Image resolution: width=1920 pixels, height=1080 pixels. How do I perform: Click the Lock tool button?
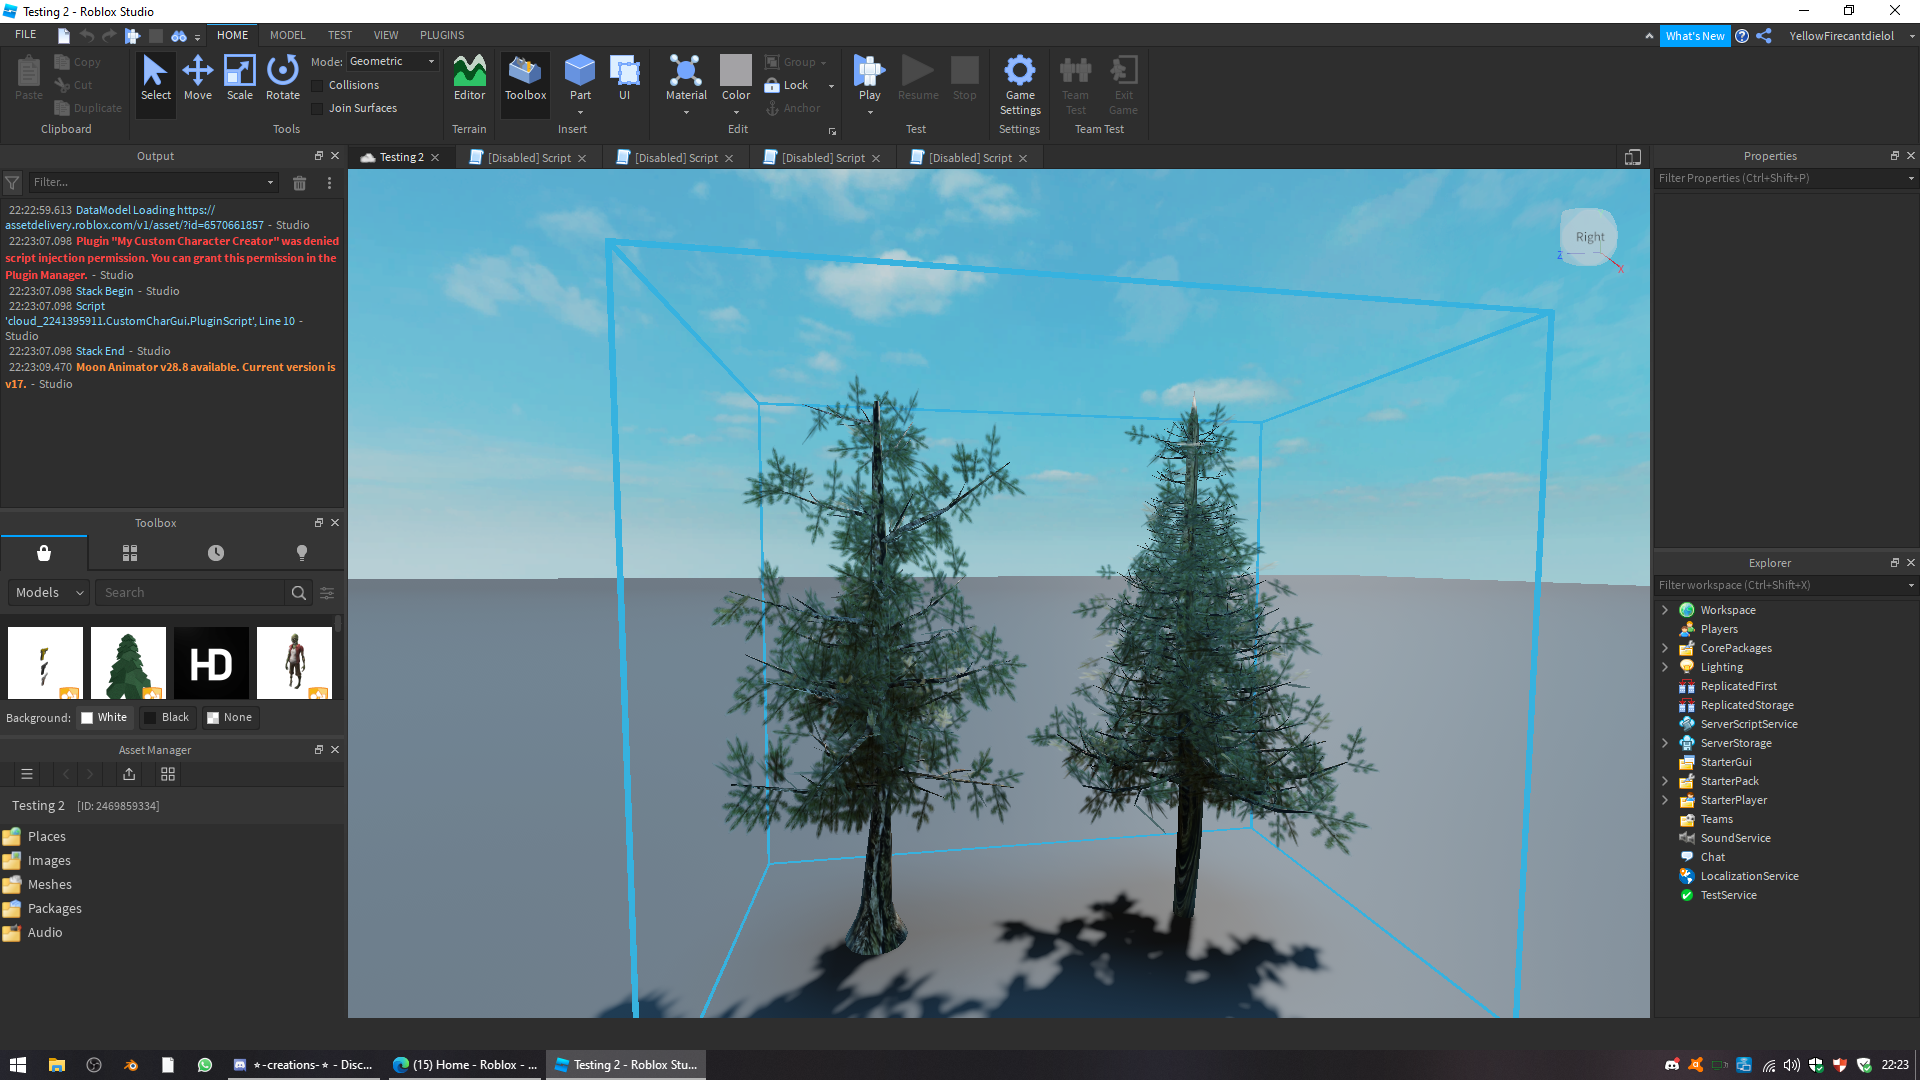click(787, 86)
